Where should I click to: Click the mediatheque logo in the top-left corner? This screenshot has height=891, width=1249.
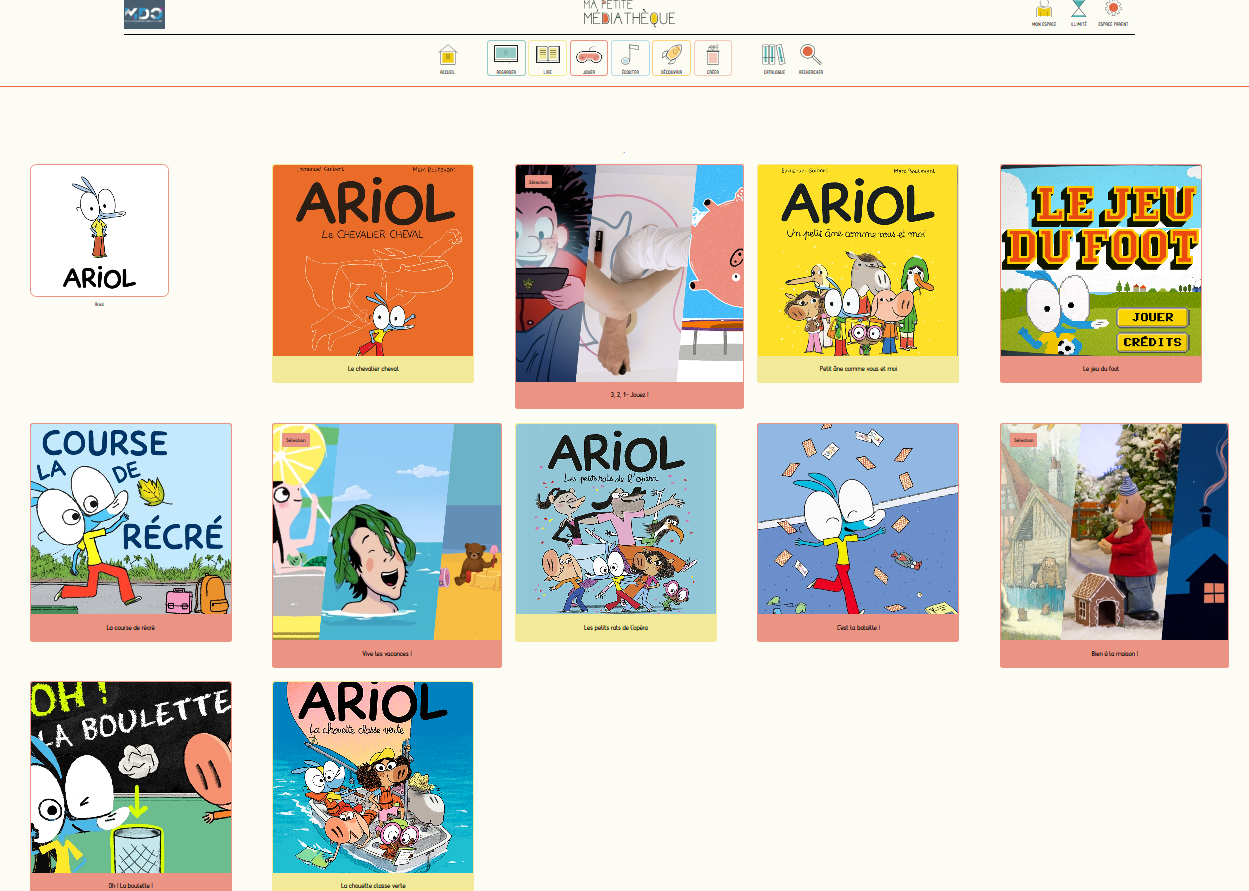pyautogui.click(x=144, y=14)
